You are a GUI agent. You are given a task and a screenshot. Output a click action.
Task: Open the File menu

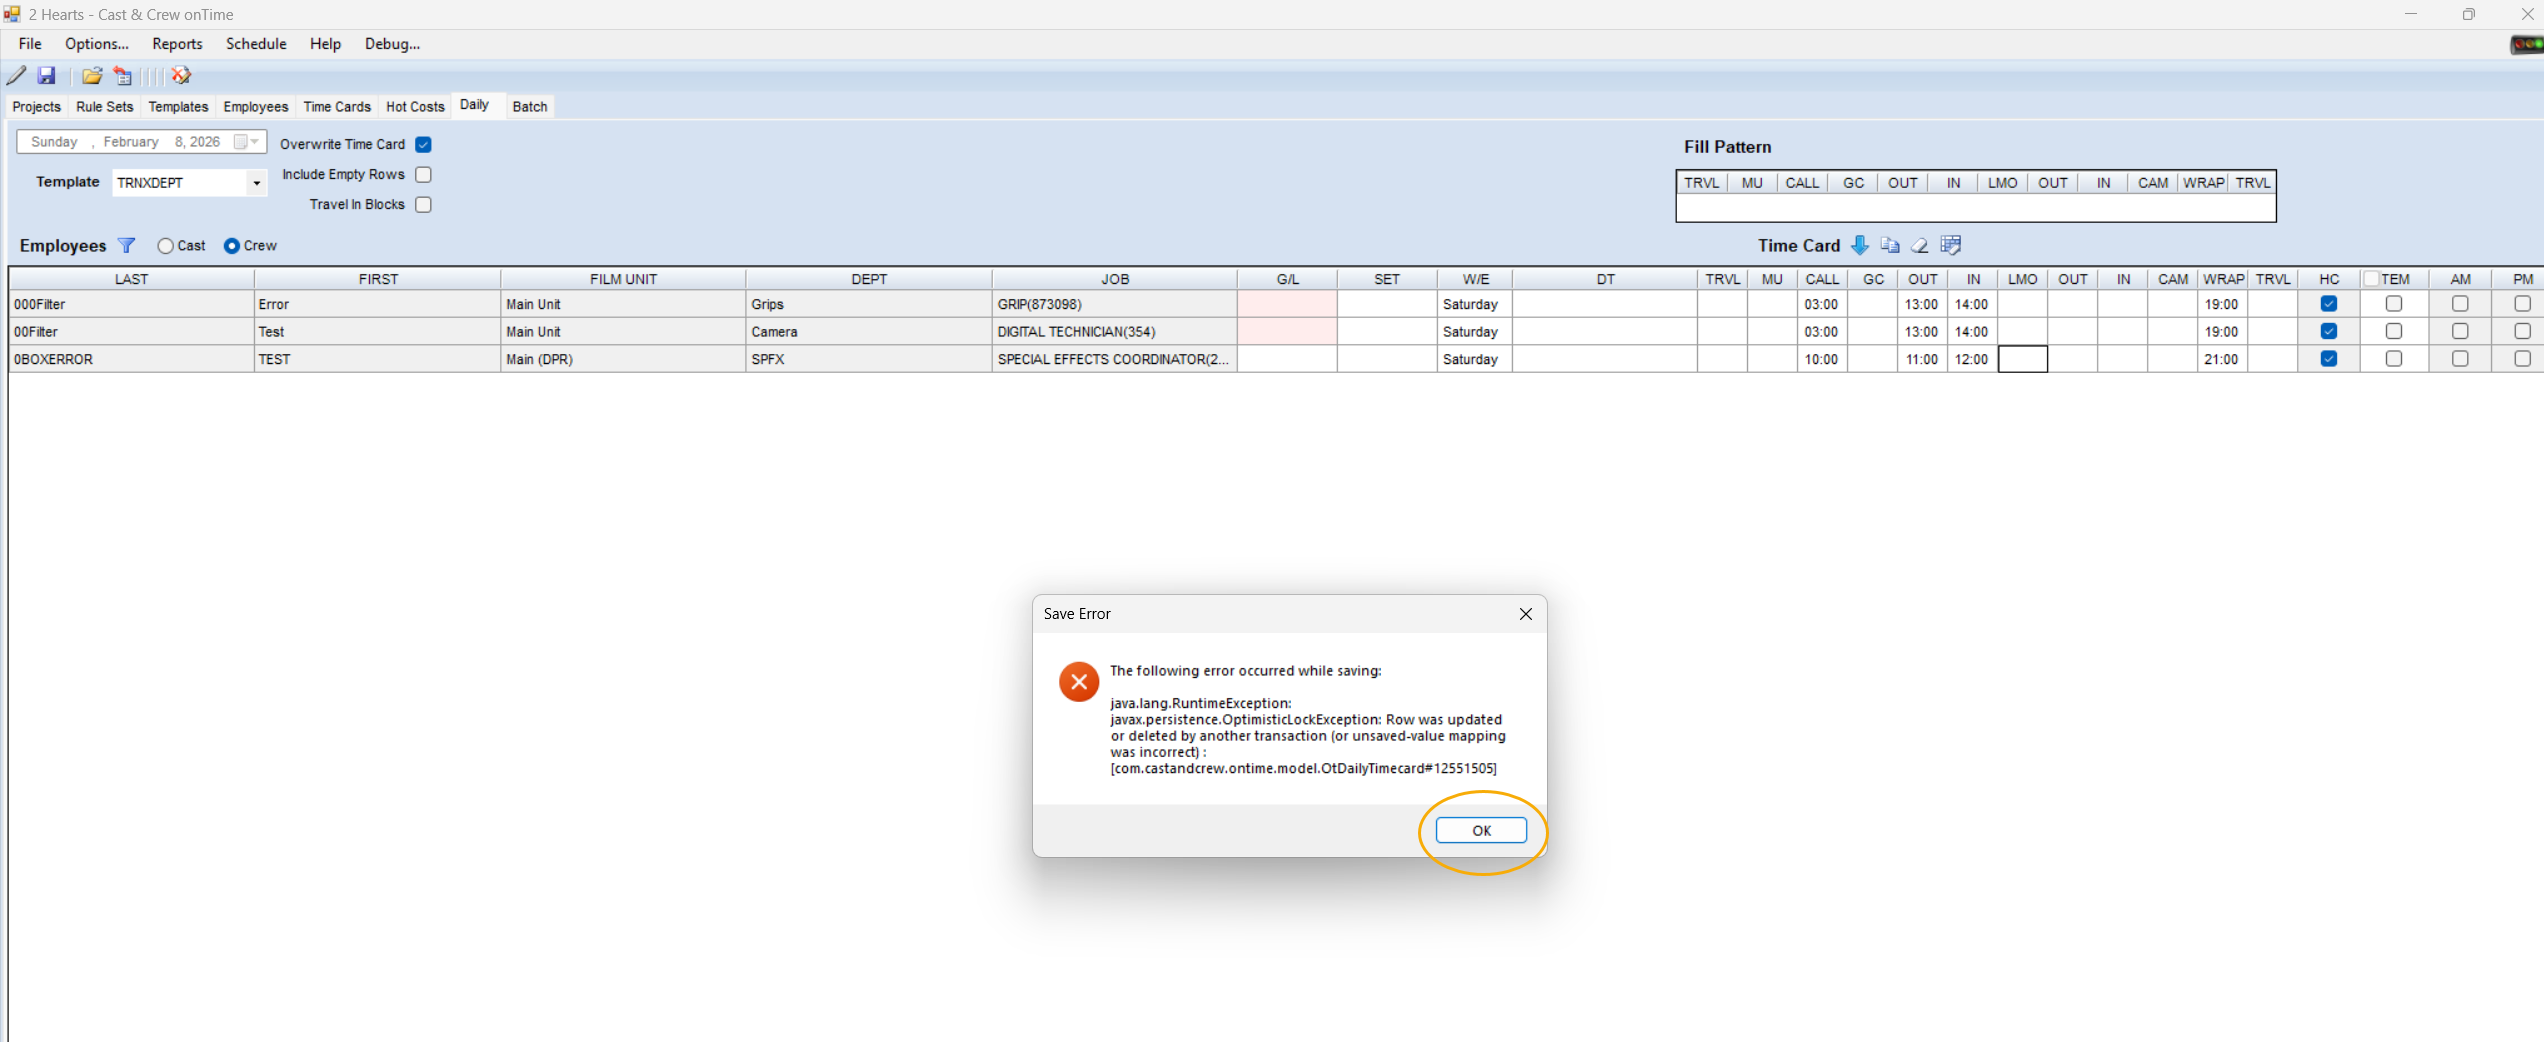pyautogui.click(x=30, y=44)
